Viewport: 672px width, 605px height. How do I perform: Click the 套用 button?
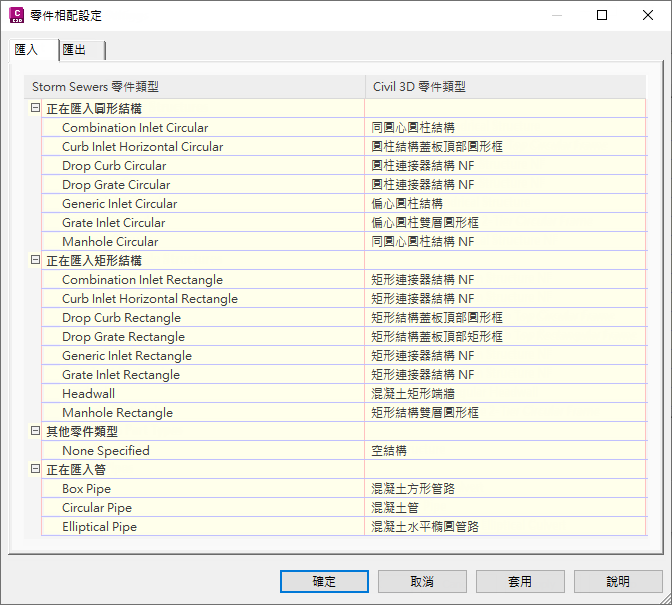(520, 581)
